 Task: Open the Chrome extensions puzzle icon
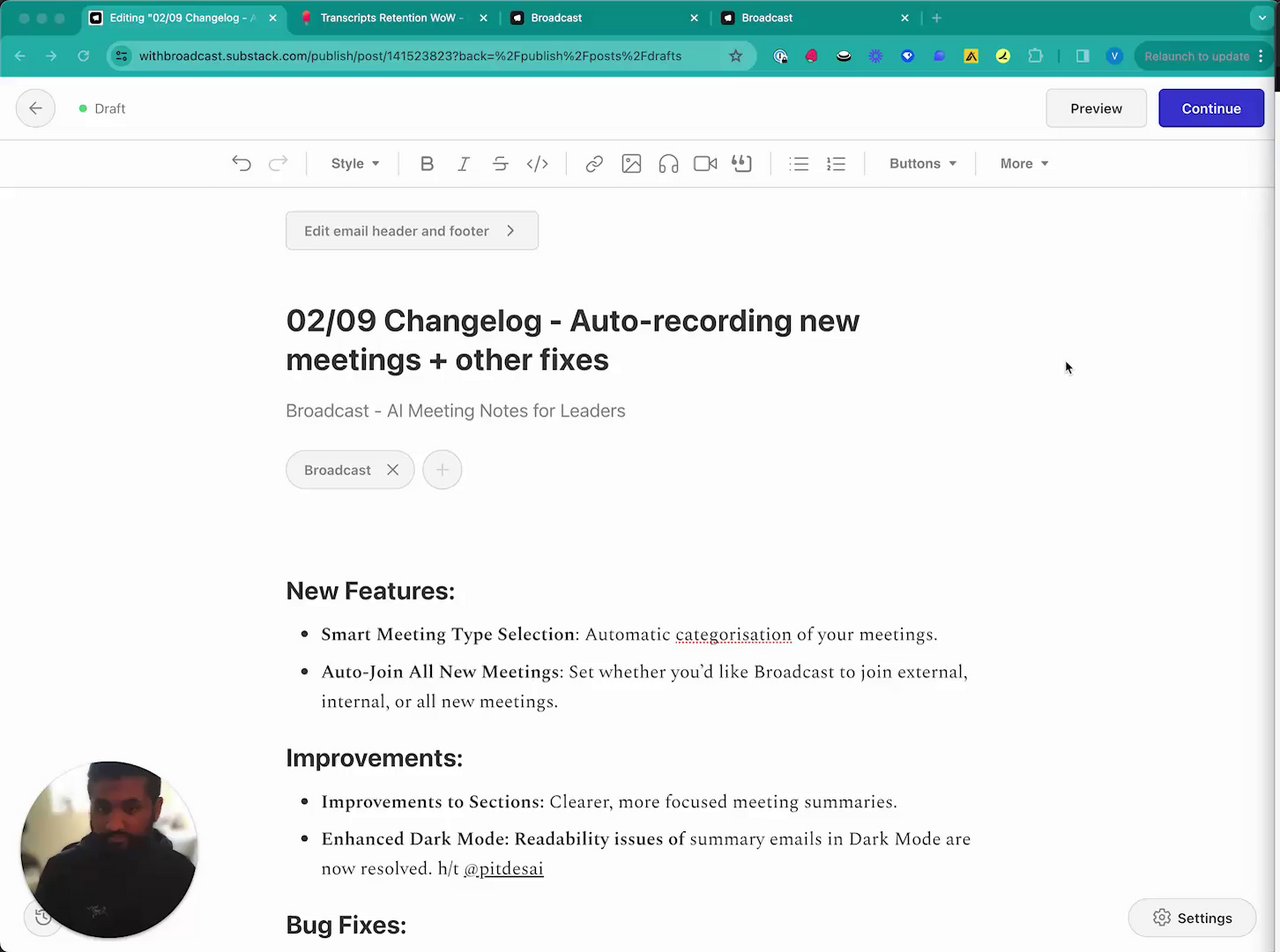click(x=1035, y=56)
